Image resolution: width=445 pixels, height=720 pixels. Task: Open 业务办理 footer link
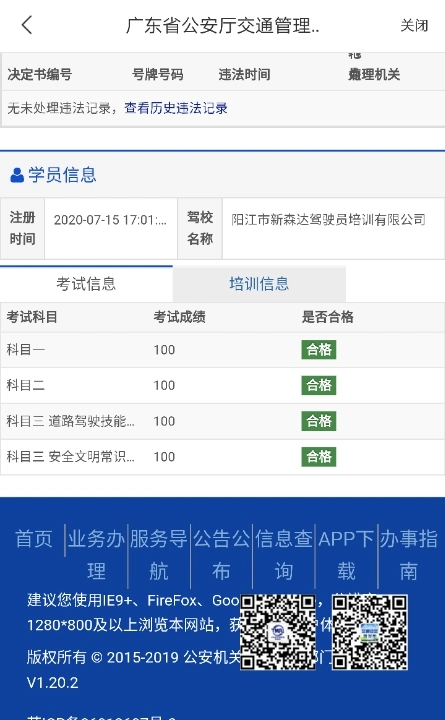point(96,555)
